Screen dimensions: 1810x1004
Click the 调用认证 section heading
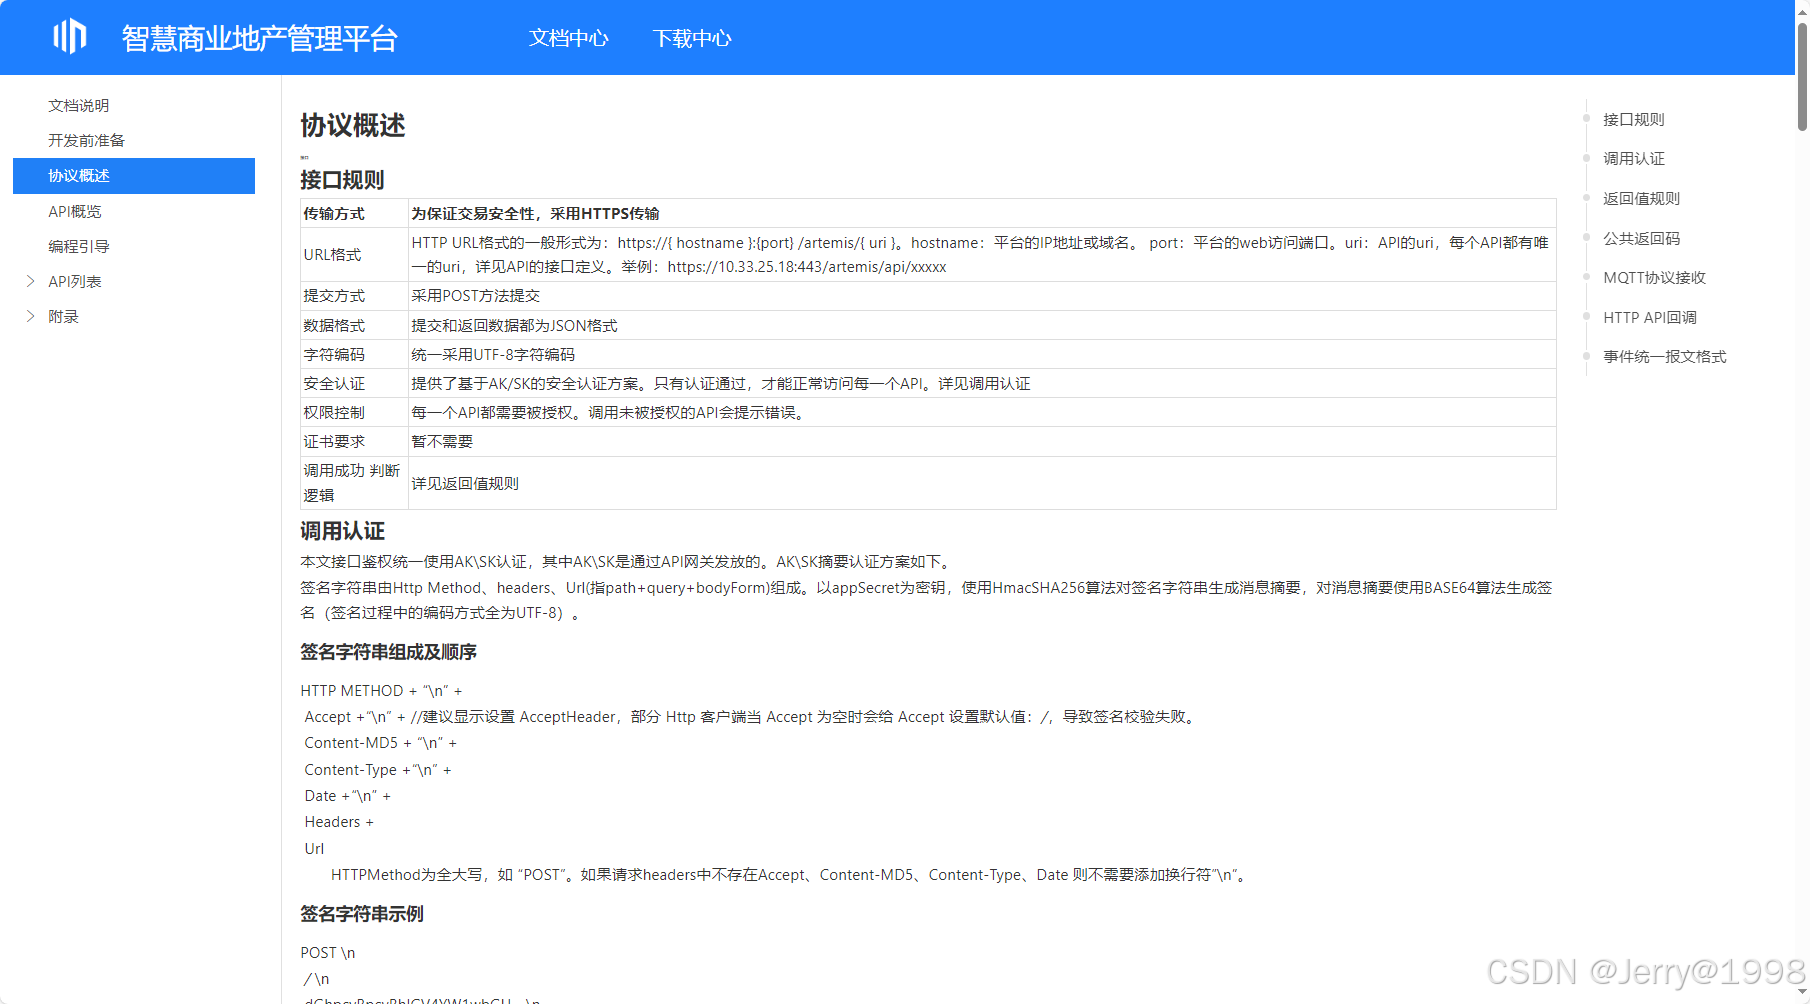coord(342,531)
